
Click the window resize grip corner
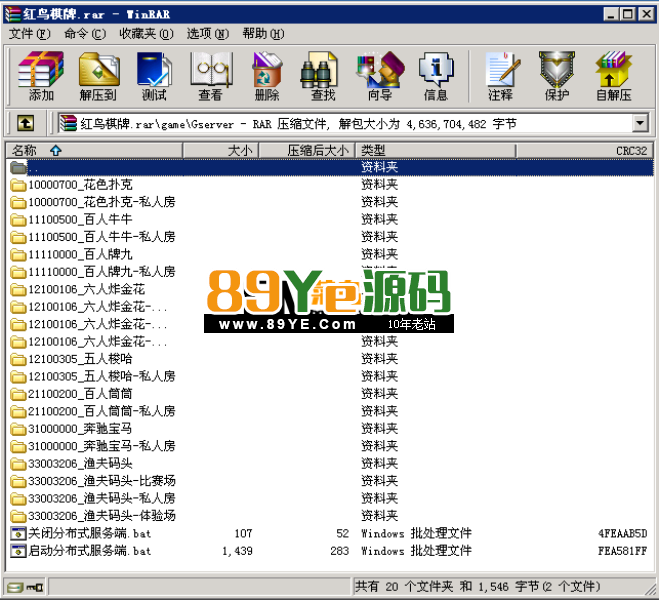pos(650,588)
